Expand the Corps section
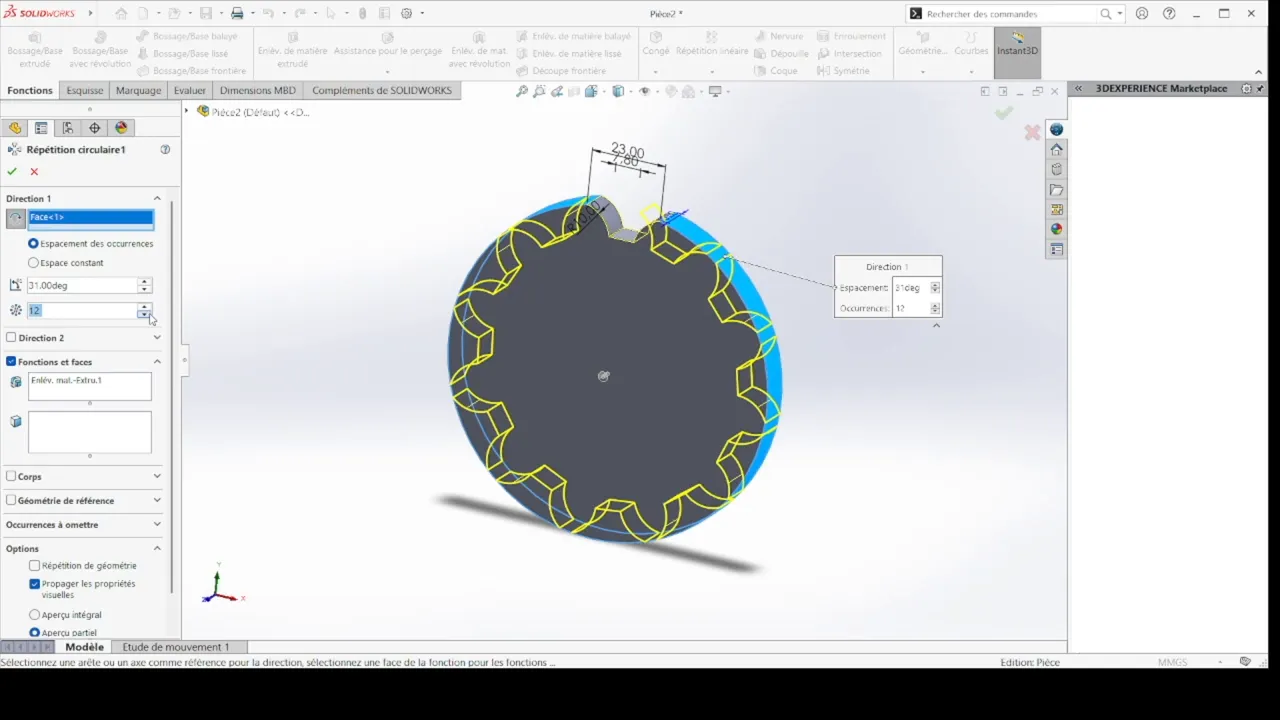1280x720 pixels. [x=157, y=476]
